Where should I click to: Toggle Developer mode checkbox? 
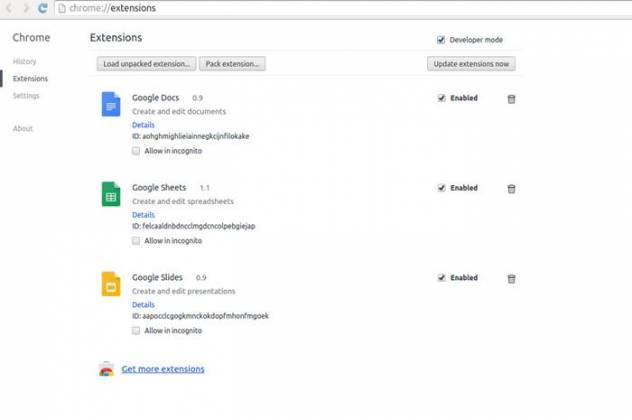(441, 40)
